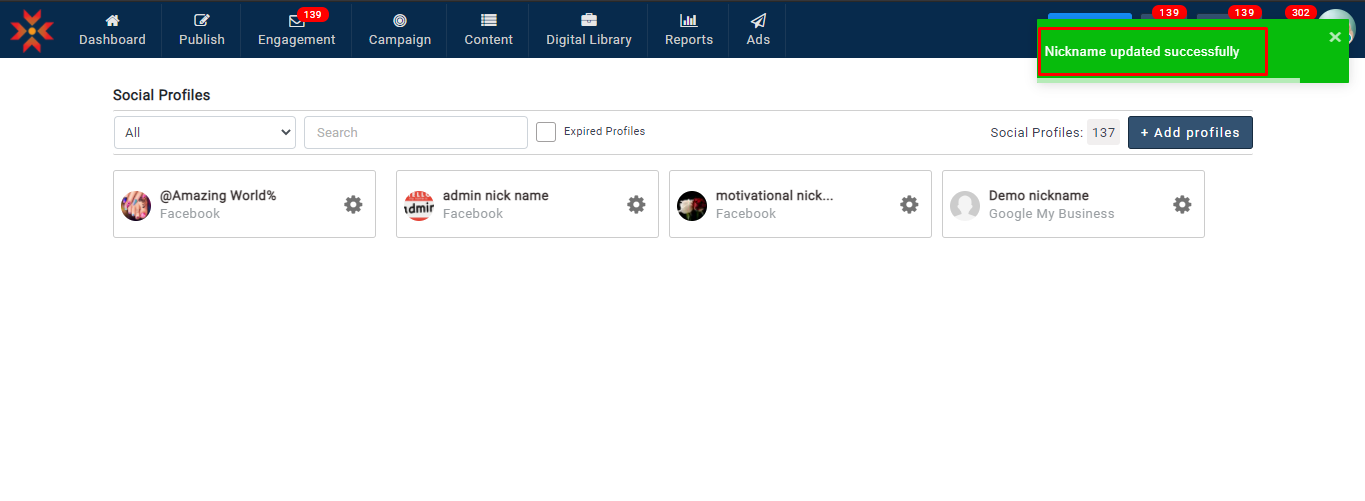Open the Digital Library

point(588,30)
